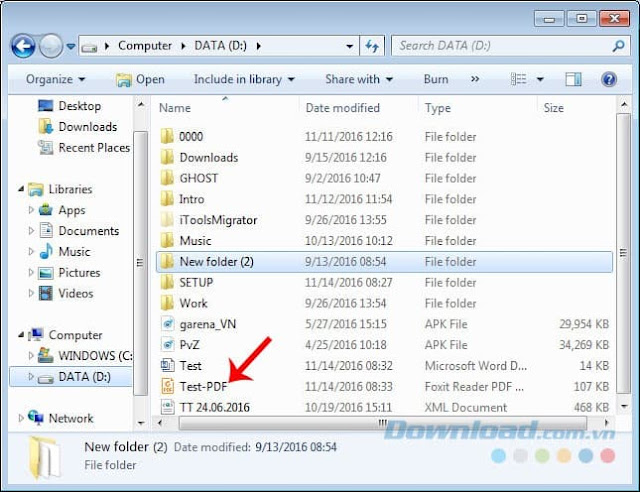640x492 pixels.
Task: Select Downloads in navigation pane favorites
Action: [x=78, y=127]
